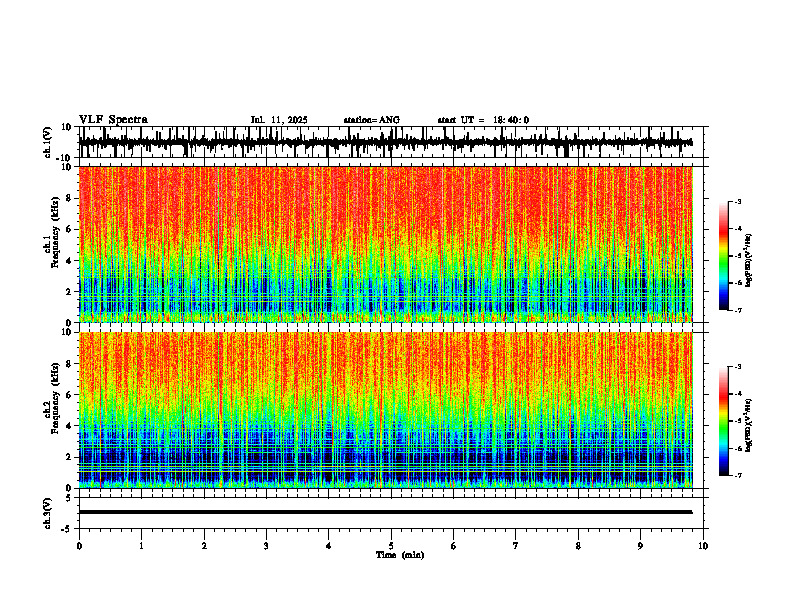The image size is (792, 612).
Task: Click the "Time (min)" x-axis label
Action: point(400,555)
